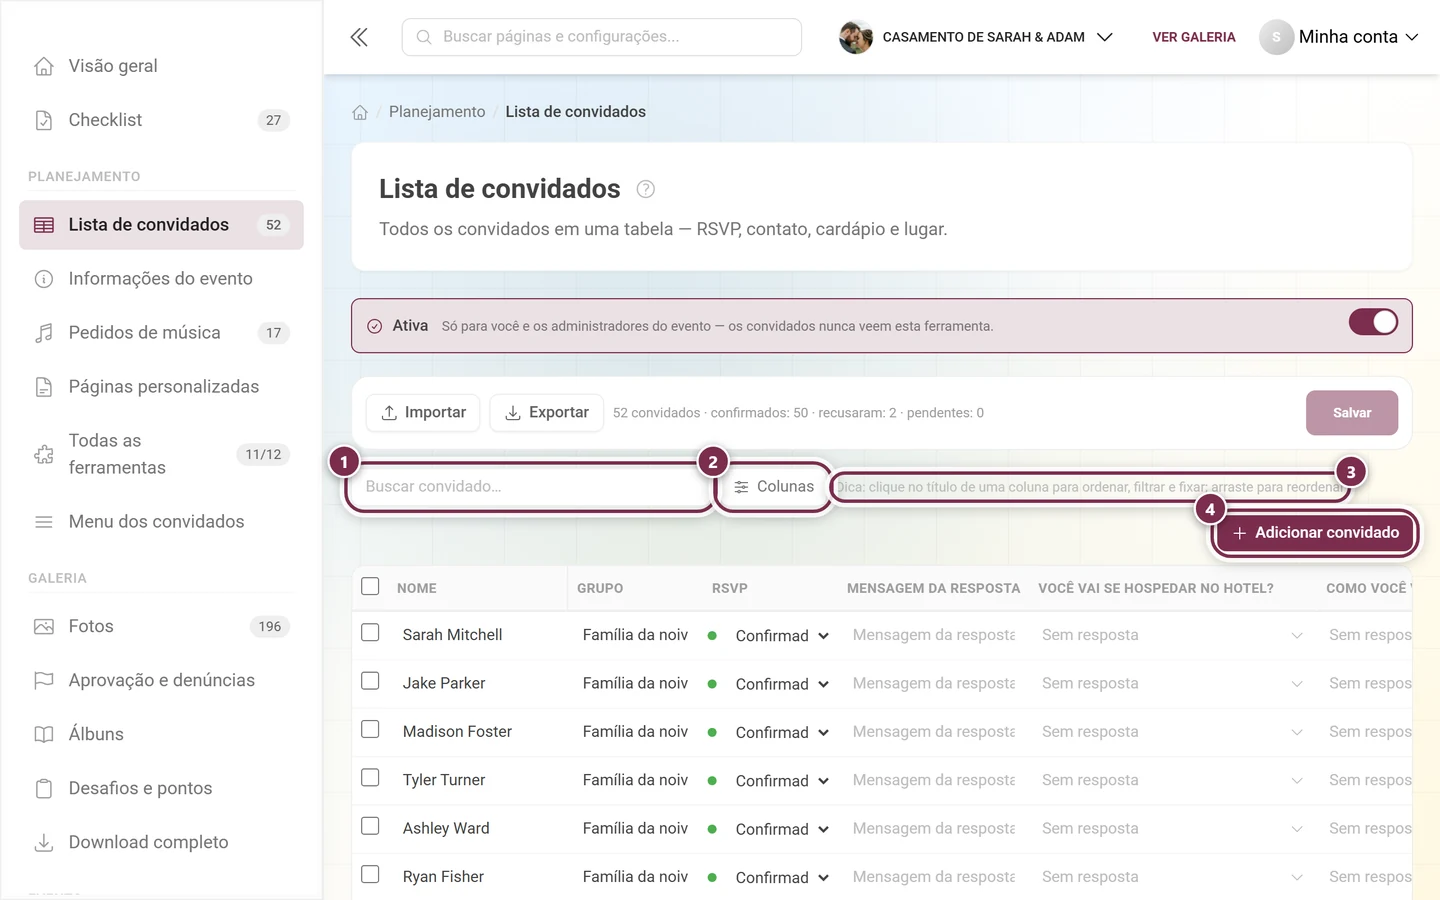Open the Casamento de Sarah & Adam event dropdown
The height and width of the screenshot is (900, 1440).
coord(976,37)
